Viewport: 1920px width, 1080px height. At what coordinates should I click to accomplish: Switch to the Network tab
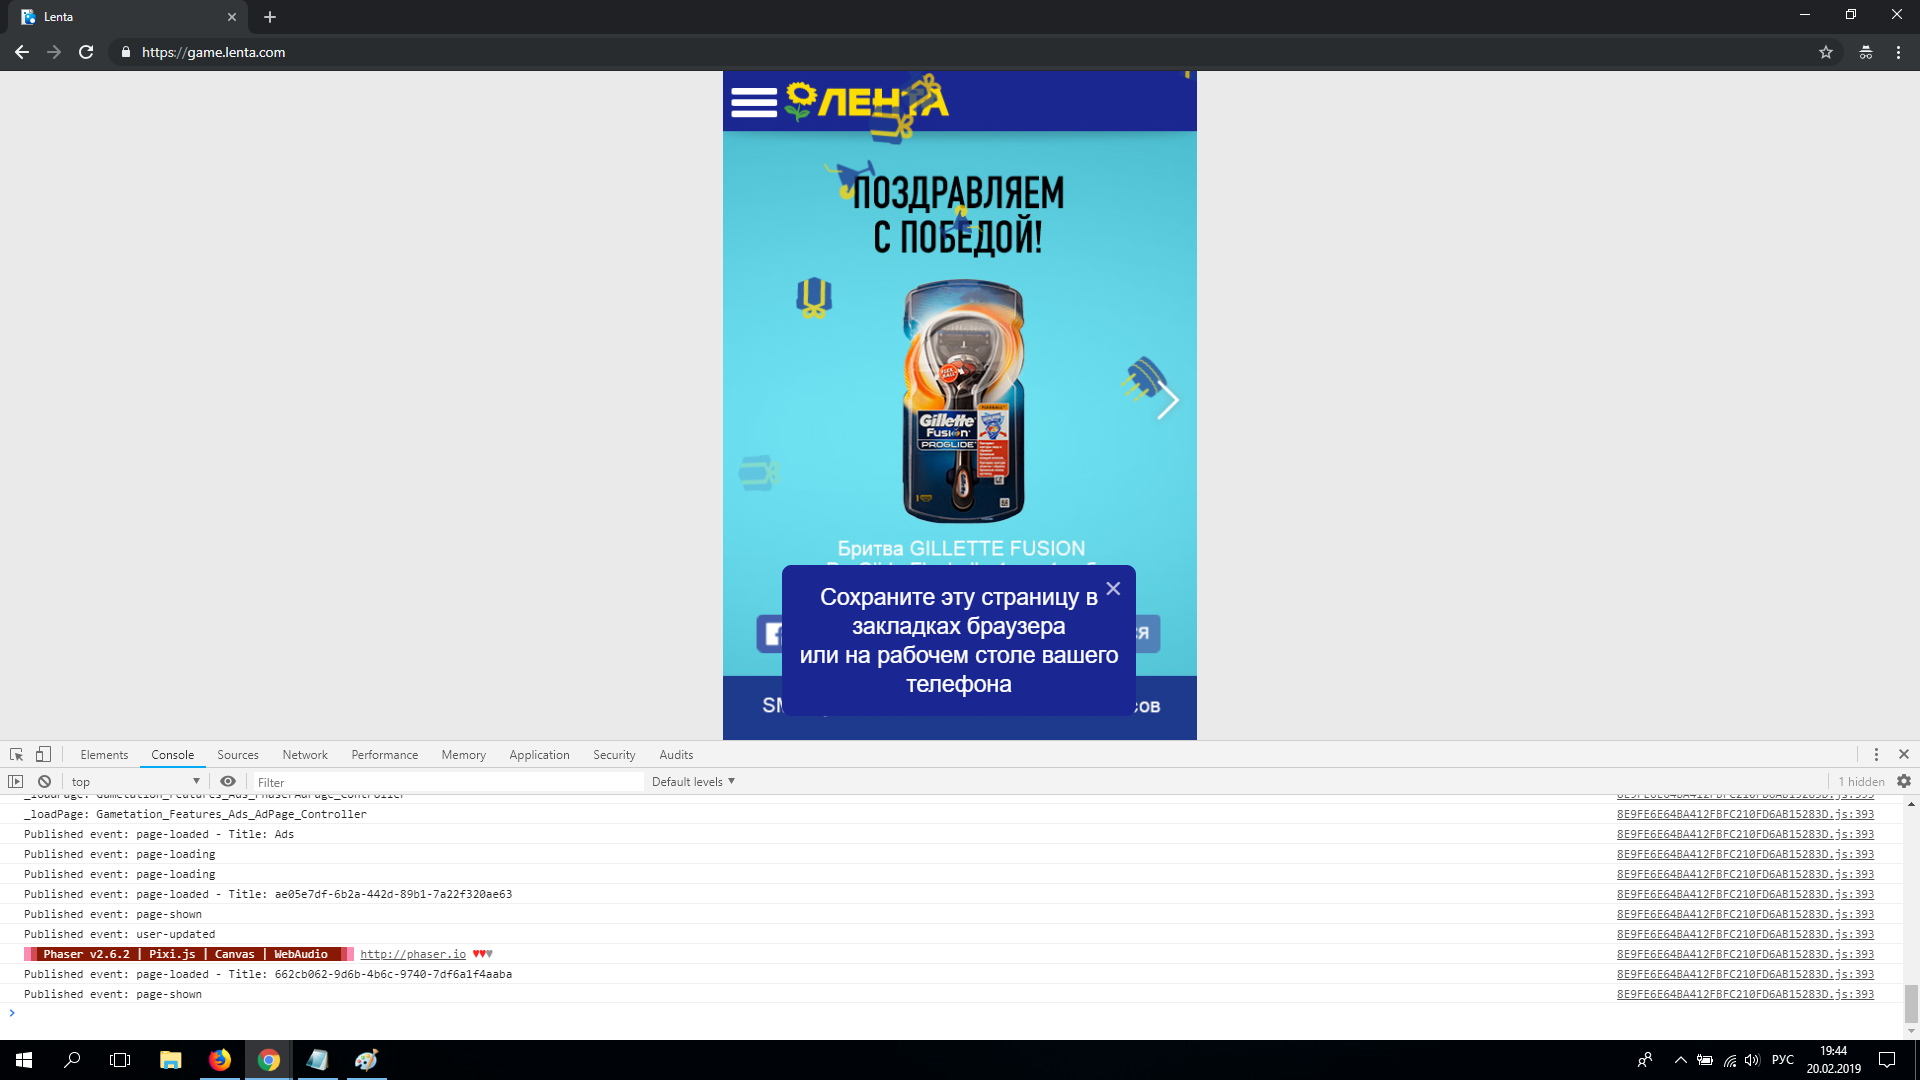pos(305,755)
